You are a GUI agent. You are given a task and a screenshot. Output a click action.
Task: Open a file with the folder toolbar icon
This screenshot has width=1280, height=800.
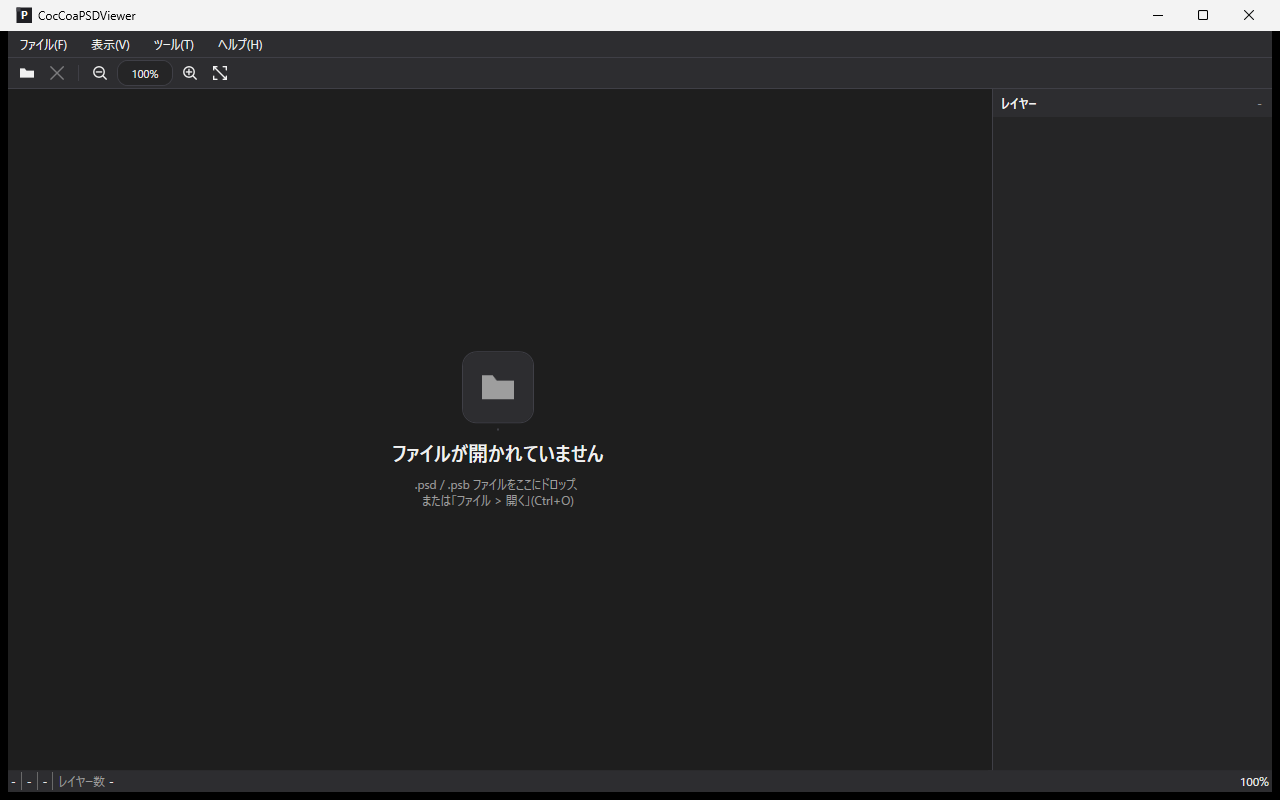tap(27, 73)
